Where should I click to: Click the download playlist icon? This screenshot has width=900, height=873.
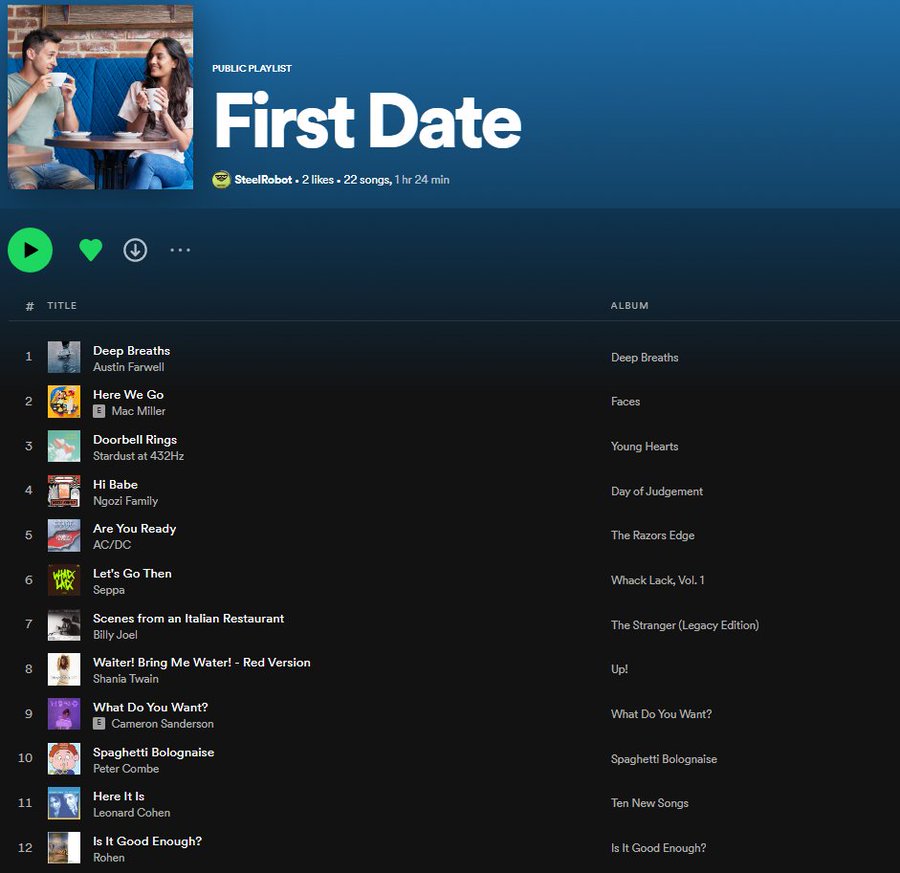click(x=135, y=250)
